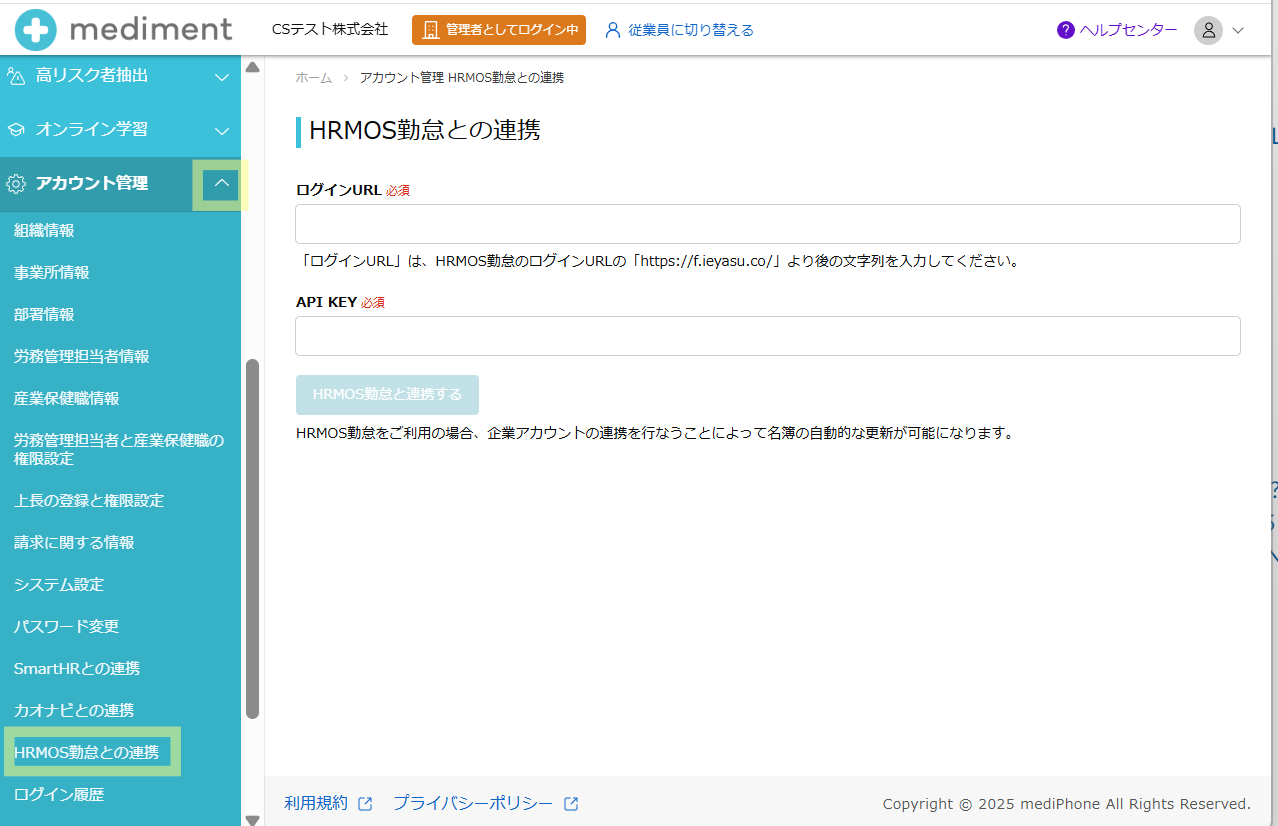
Task: Open the ヘルプセンター link
Action: point(1129,30)
